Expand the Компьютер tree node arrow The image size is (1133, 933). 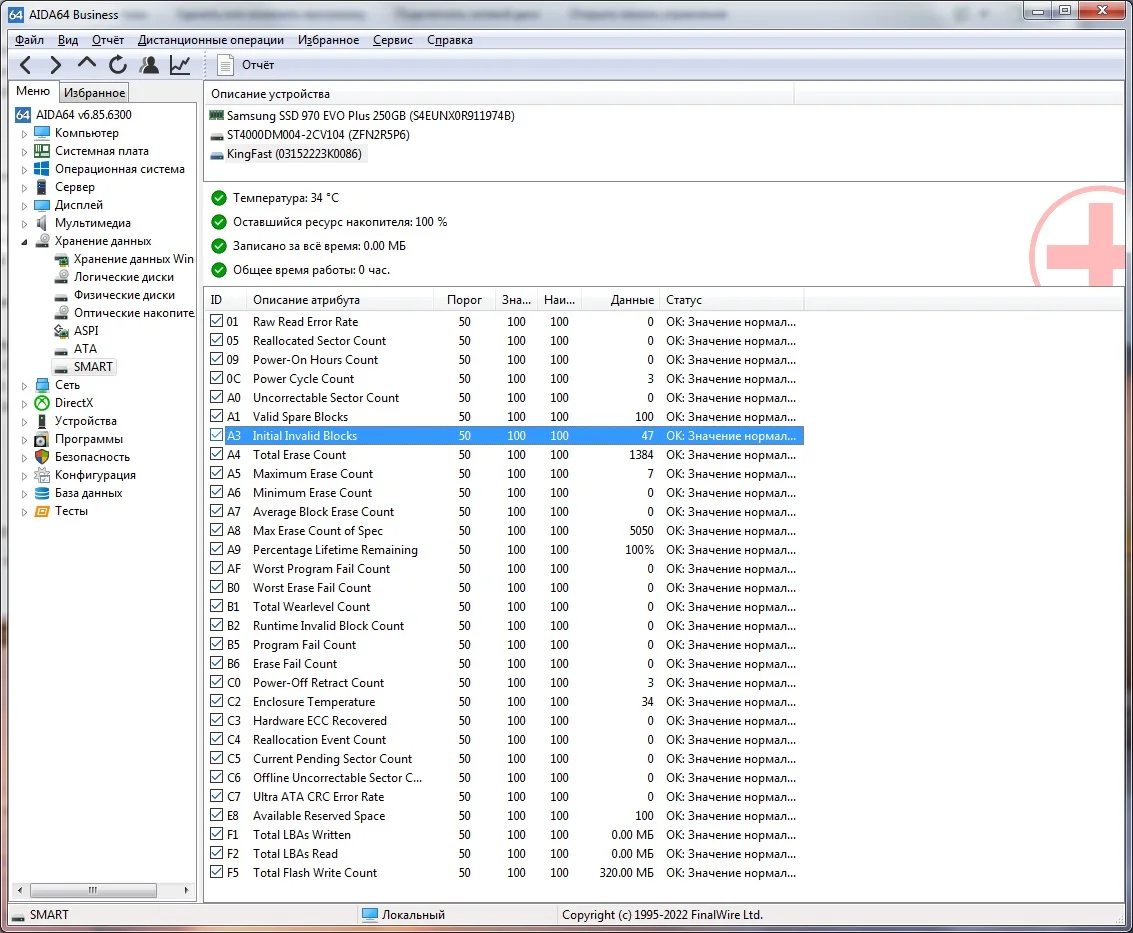tap(24, 134)
